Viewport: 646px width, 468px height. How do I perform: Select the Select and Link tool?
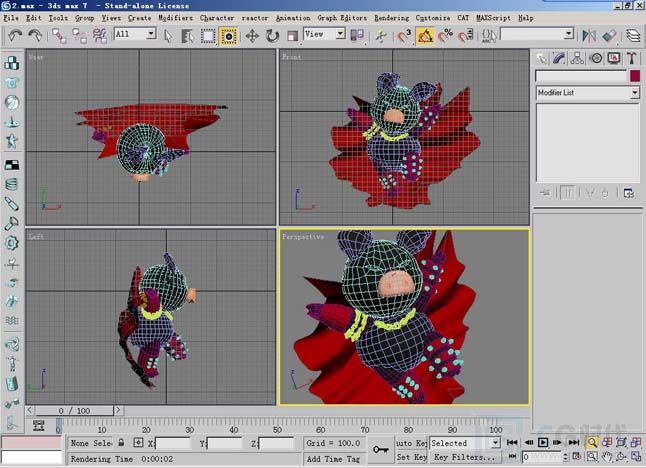[x=59, y=36]
